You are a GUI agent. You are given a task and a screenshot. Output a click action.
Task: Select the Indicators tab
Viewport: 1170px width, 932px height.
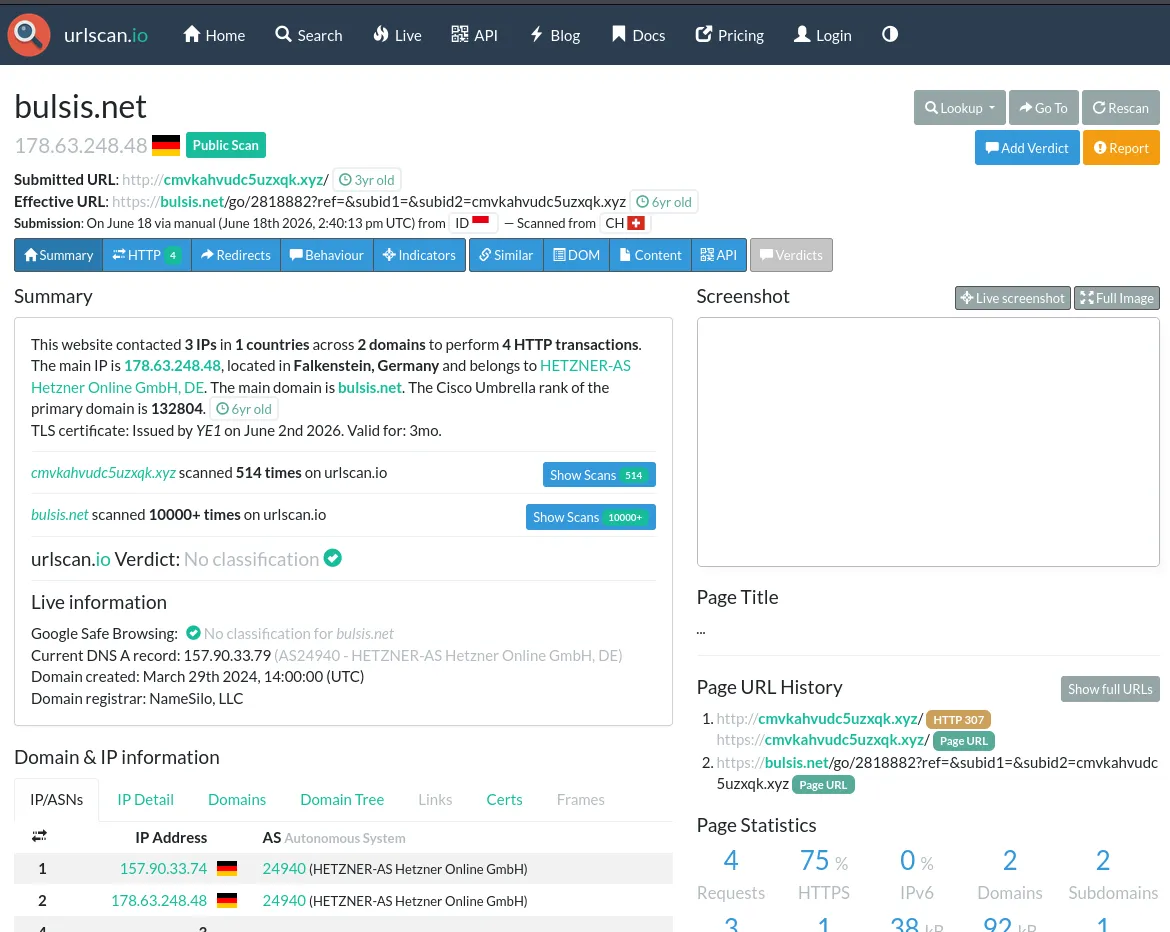(419, 255)
